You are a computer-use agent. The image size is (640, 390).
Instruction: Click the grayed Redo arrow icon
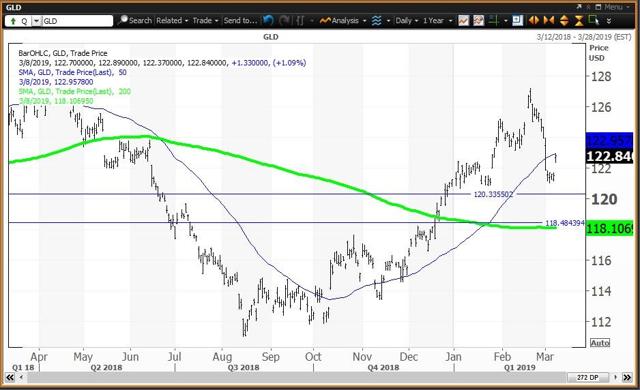[284, 20]
